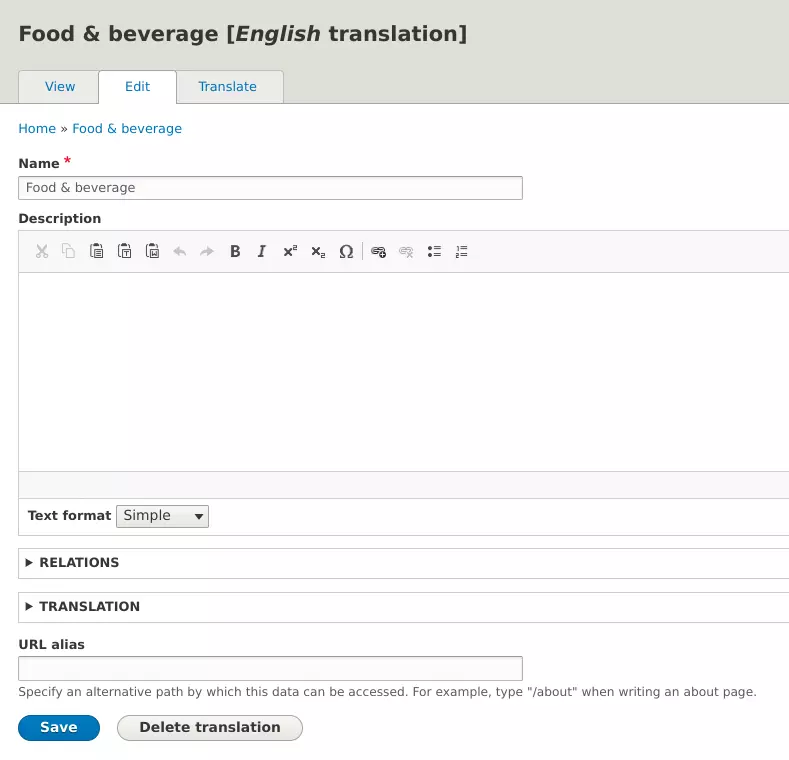Click the Copy icon in editor toolbar
The image size is (789, 760).
click(x=68, y=252)
